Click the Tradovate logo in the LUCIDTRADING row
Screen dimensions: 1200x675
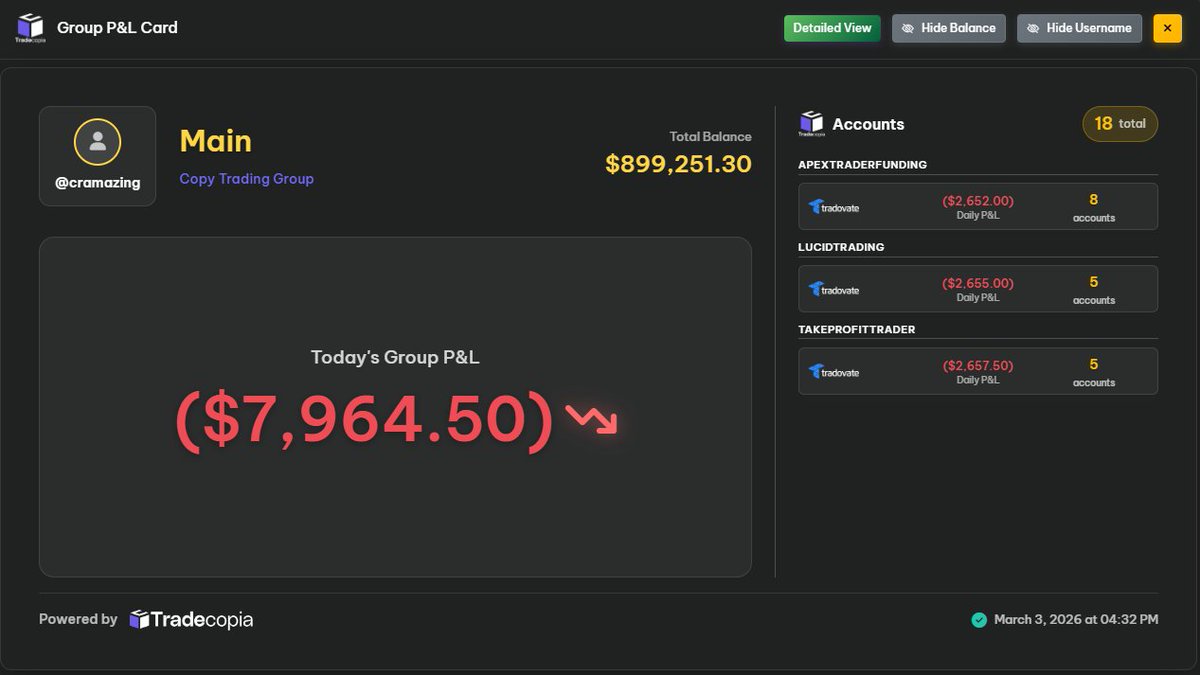(834, 289)
